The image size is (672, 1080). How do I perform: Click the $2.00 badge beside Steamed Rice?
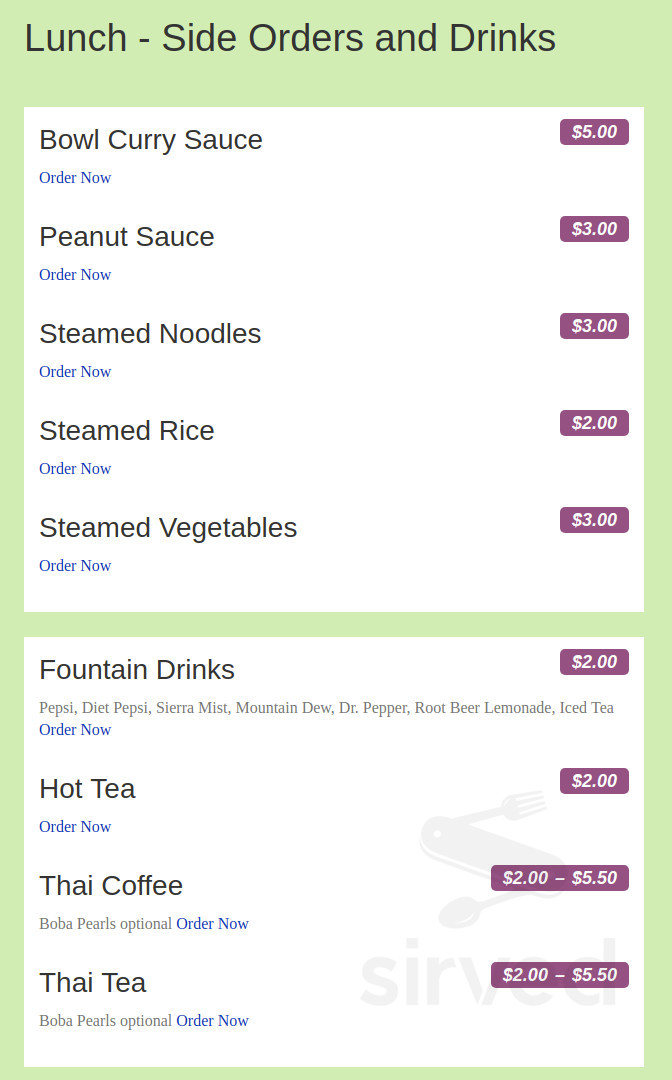[594, 422]
